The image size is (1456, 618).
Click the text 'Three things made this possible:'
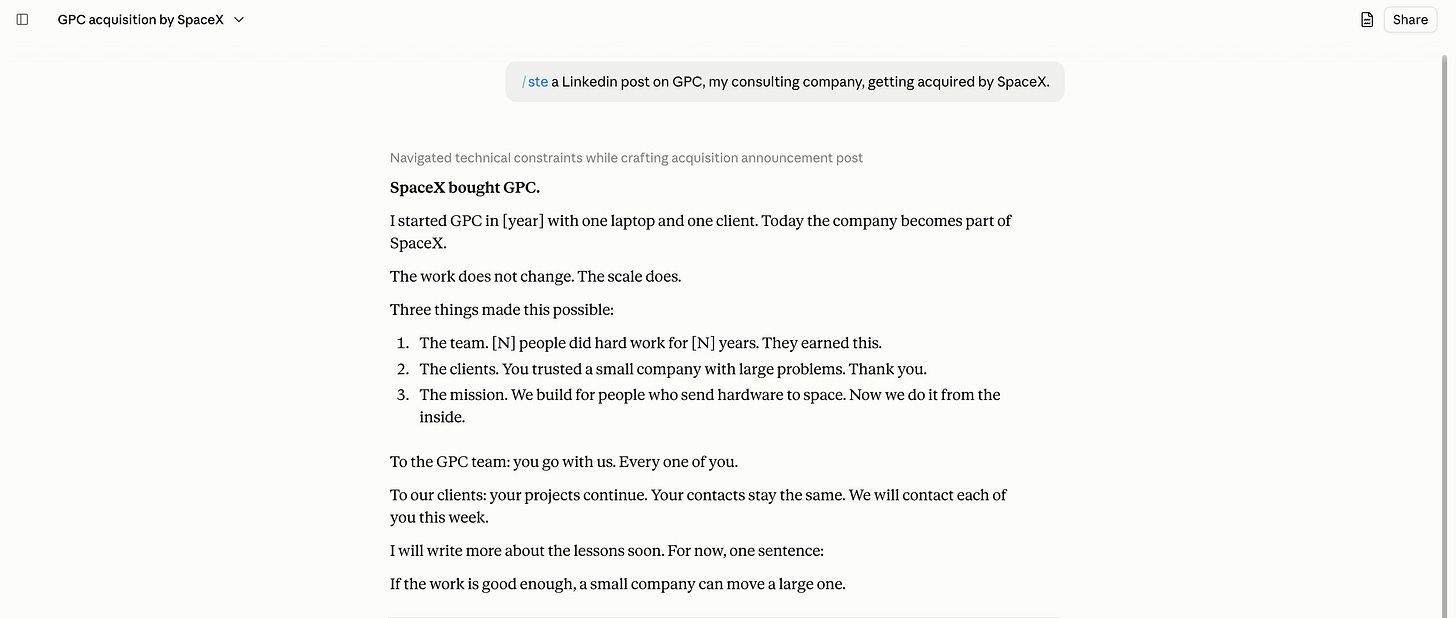pos(502,309)
